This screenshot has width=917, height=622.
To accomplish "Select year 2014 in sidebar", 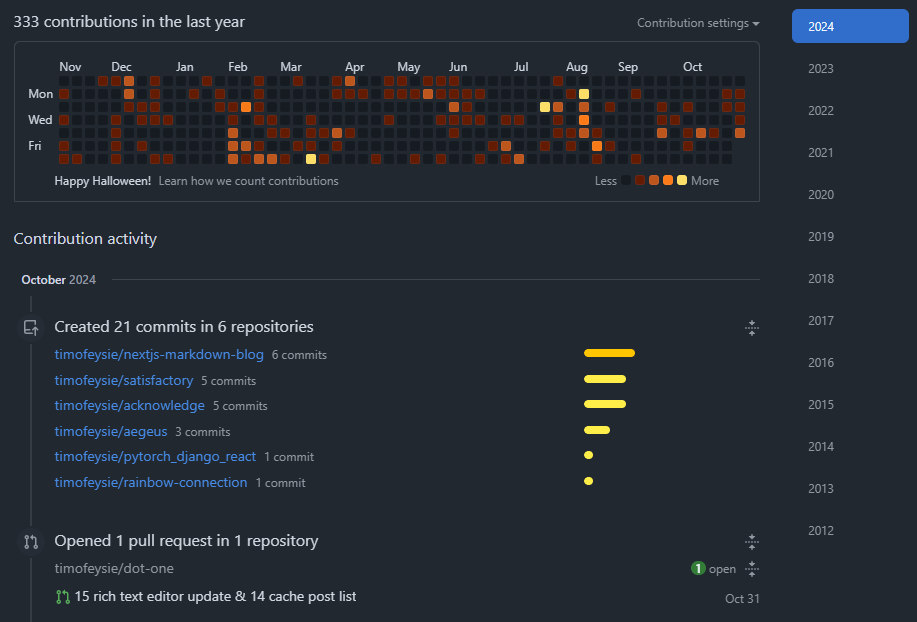I will (821, 447).
